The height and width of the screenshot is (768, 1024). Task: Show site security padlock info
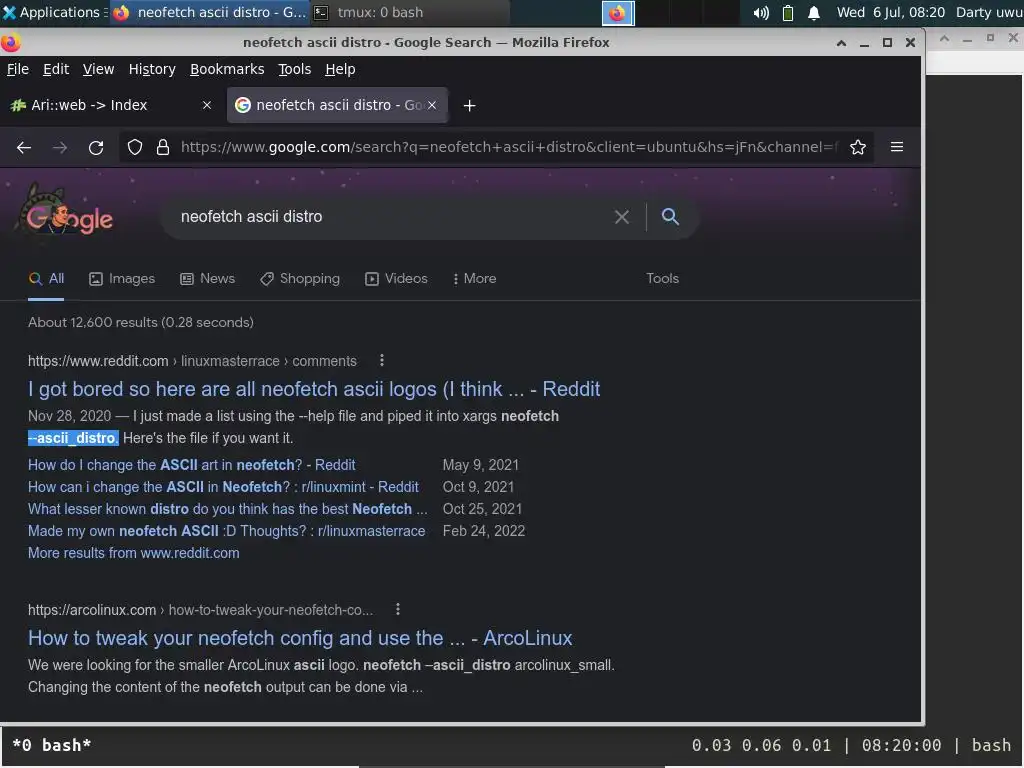[163, 148]
